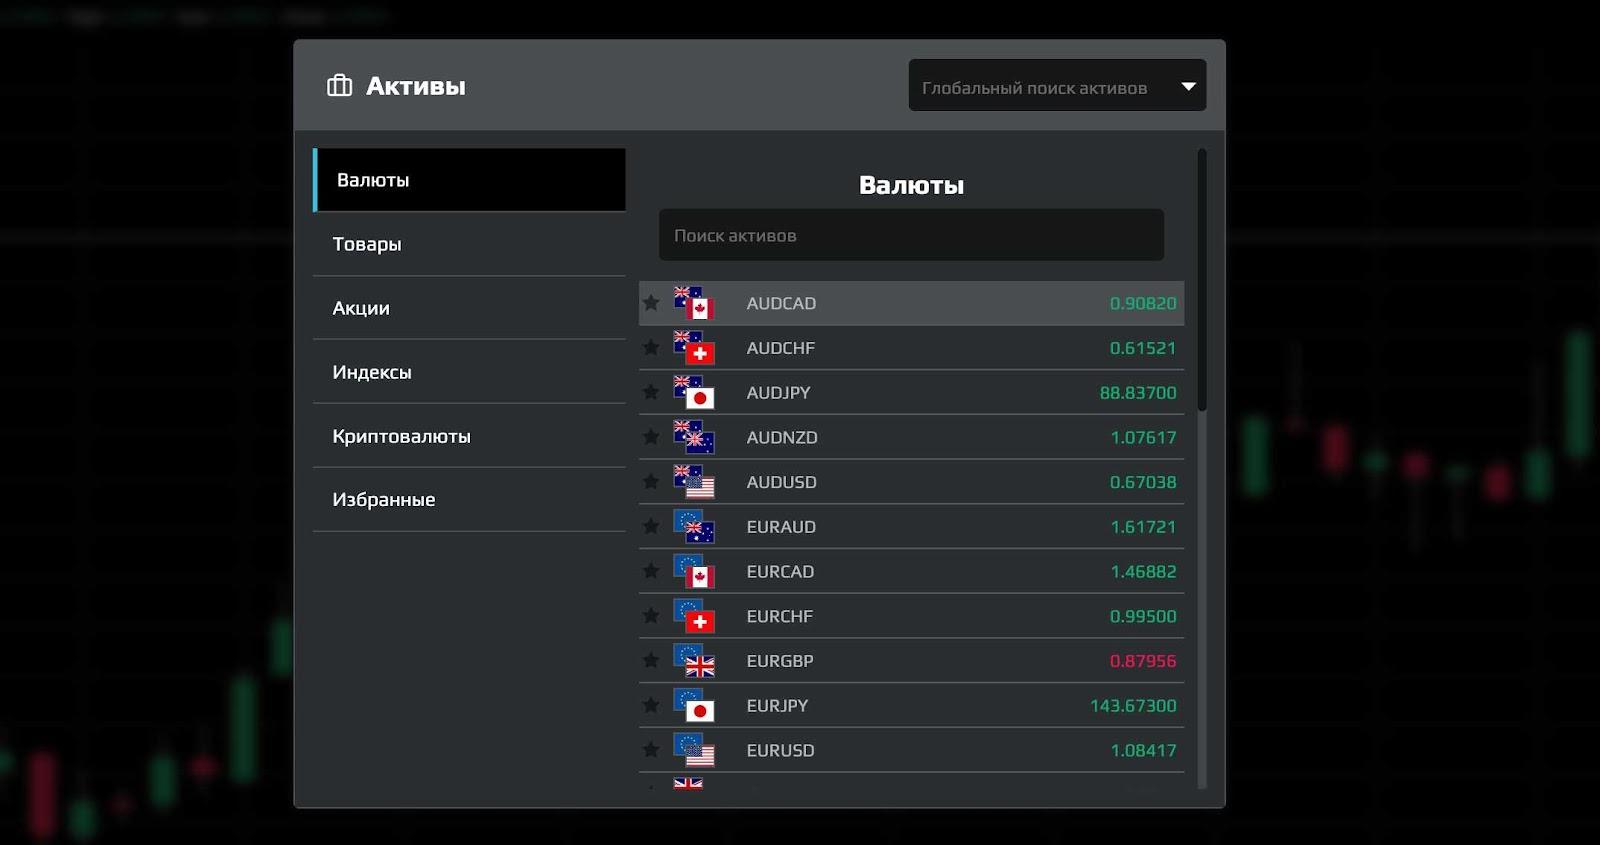Click the AUDCAD price 0.90820
The height and width of the screenshot is (845, 1600).
tap(1143, 303)
